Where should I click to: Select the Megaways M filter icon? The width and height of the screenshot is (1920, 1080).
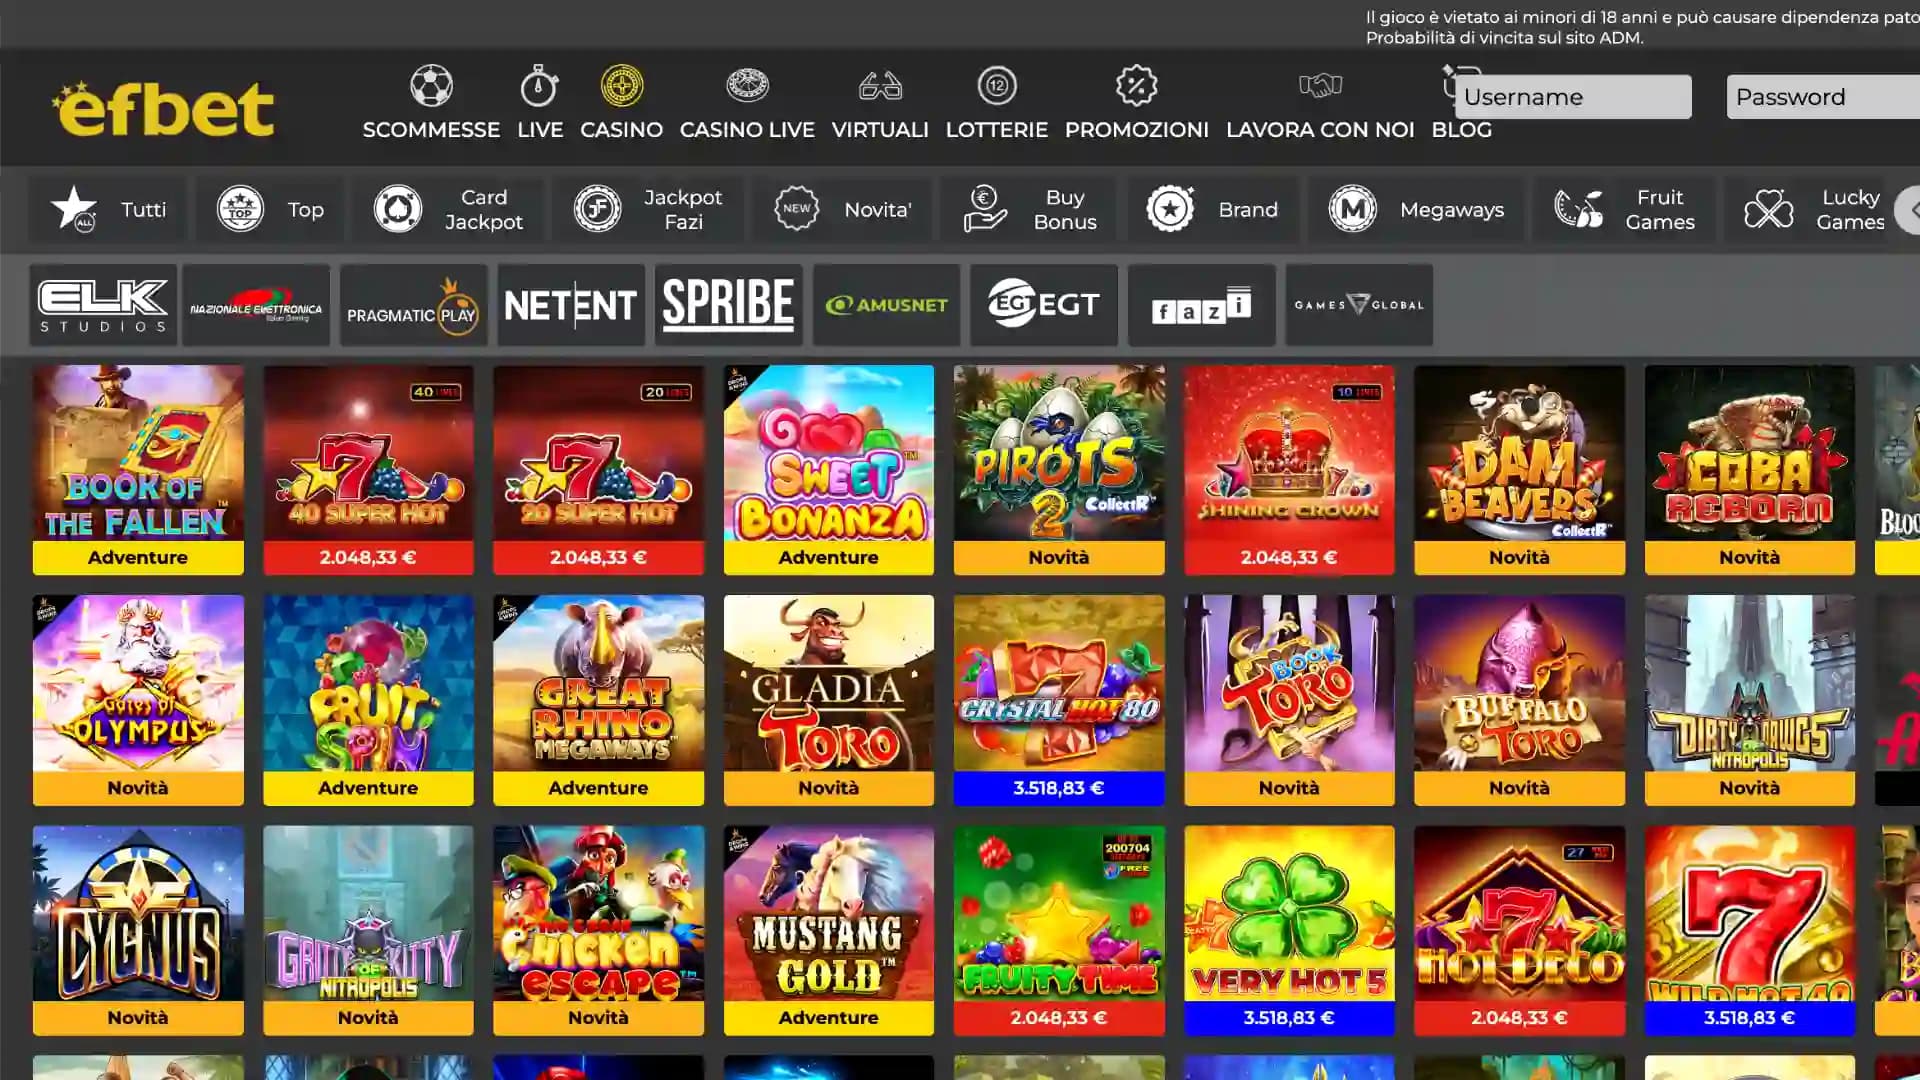click(x=1352, y=209)
